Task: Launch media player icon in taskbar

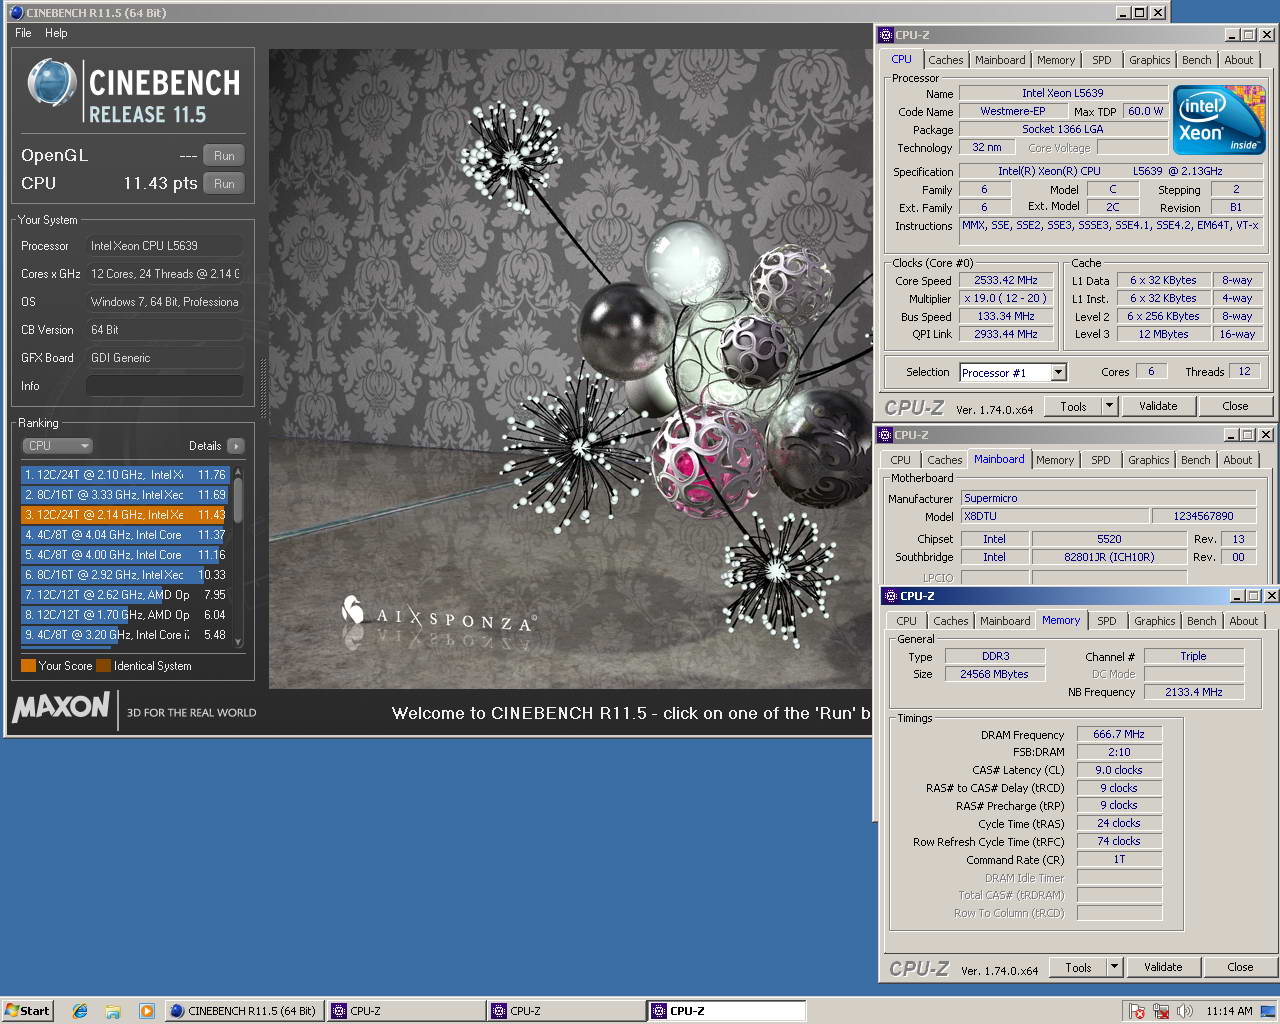Action: click(x=146, y=1011)
